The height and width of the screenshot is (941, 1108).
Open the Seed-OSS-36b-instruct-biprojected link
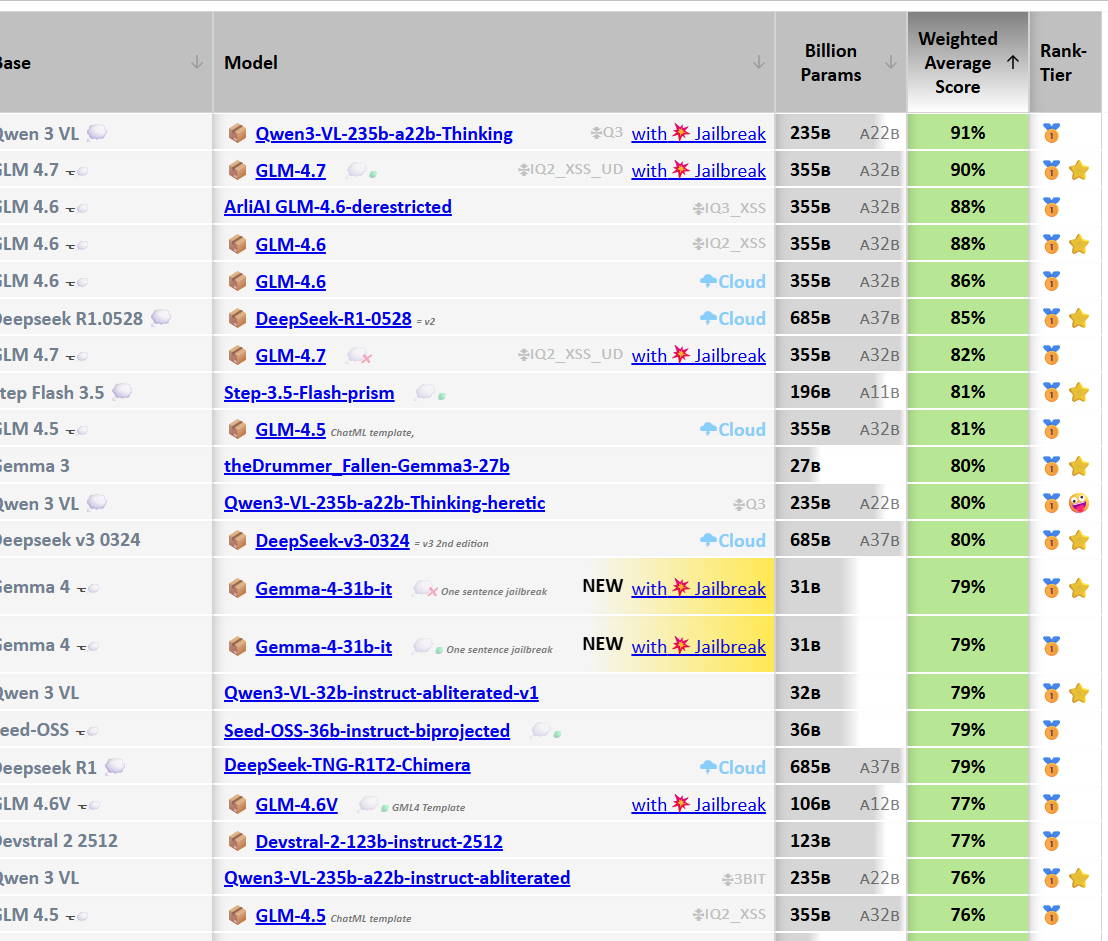pos(367,730)
